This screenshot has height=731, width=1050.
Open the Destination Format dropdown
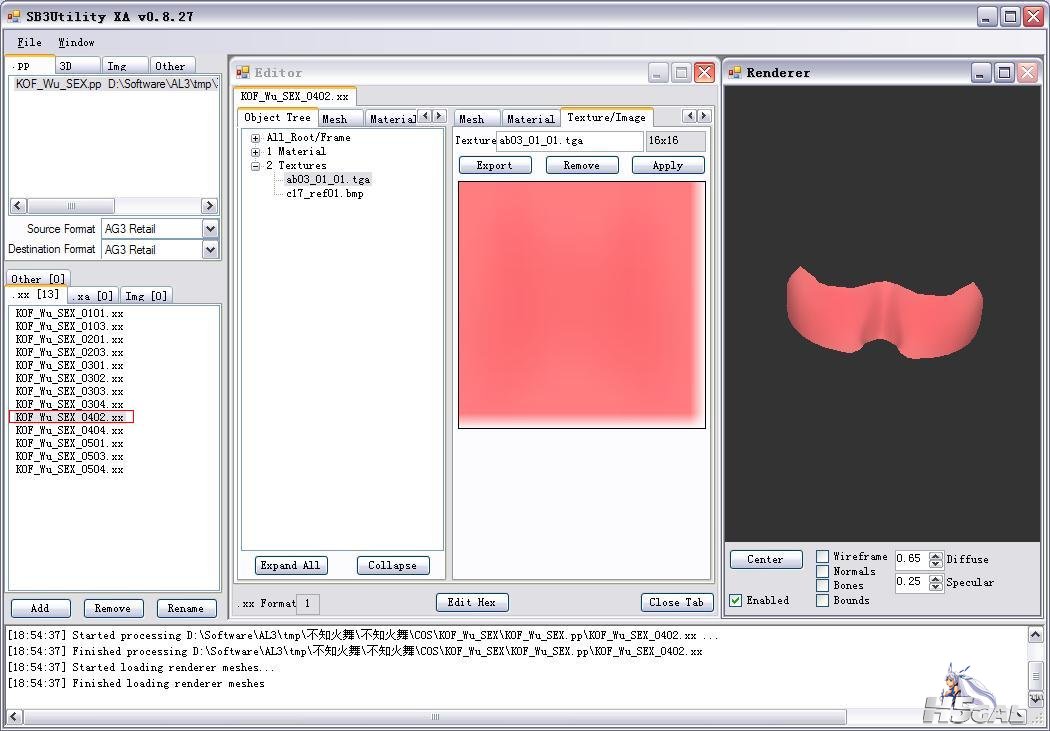(210, 249)
